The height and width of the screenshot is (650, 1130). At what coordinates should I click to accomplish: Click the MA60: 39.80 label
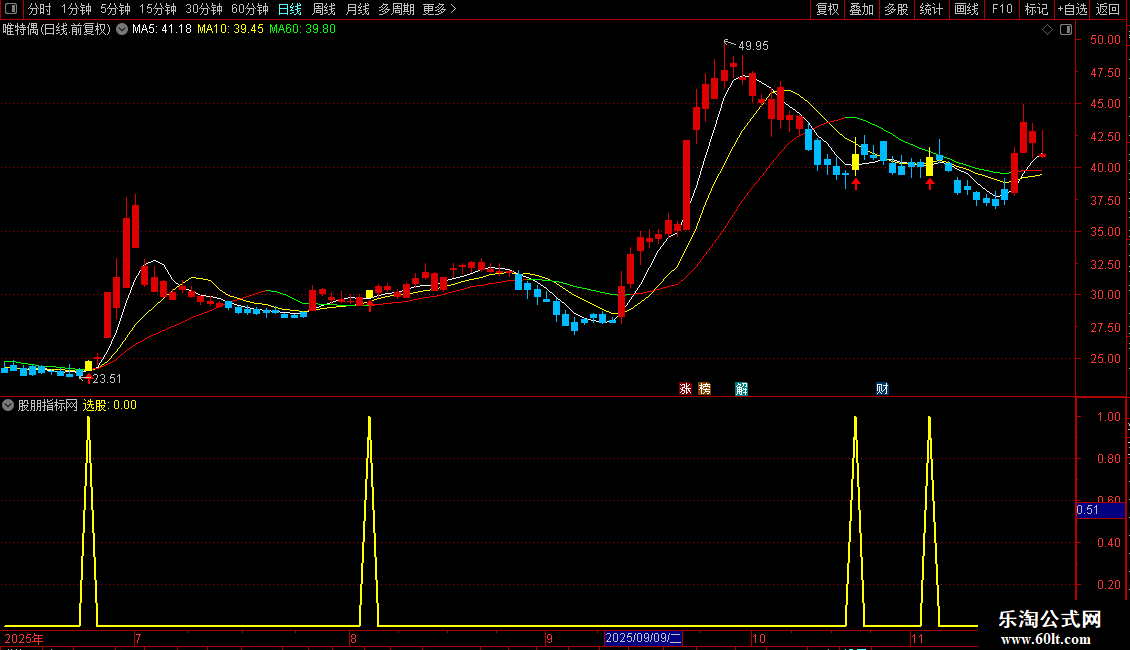(302, 29)
